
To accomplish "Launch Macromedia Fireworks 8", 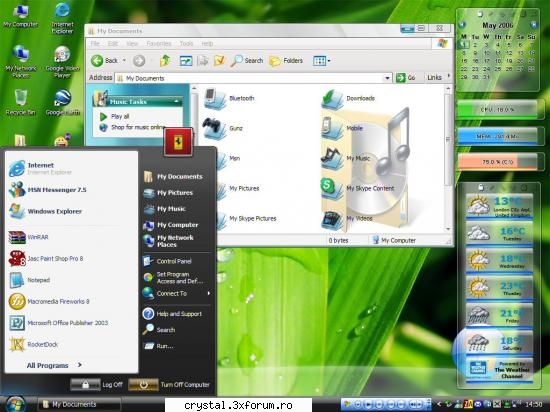I will point(49,302).
